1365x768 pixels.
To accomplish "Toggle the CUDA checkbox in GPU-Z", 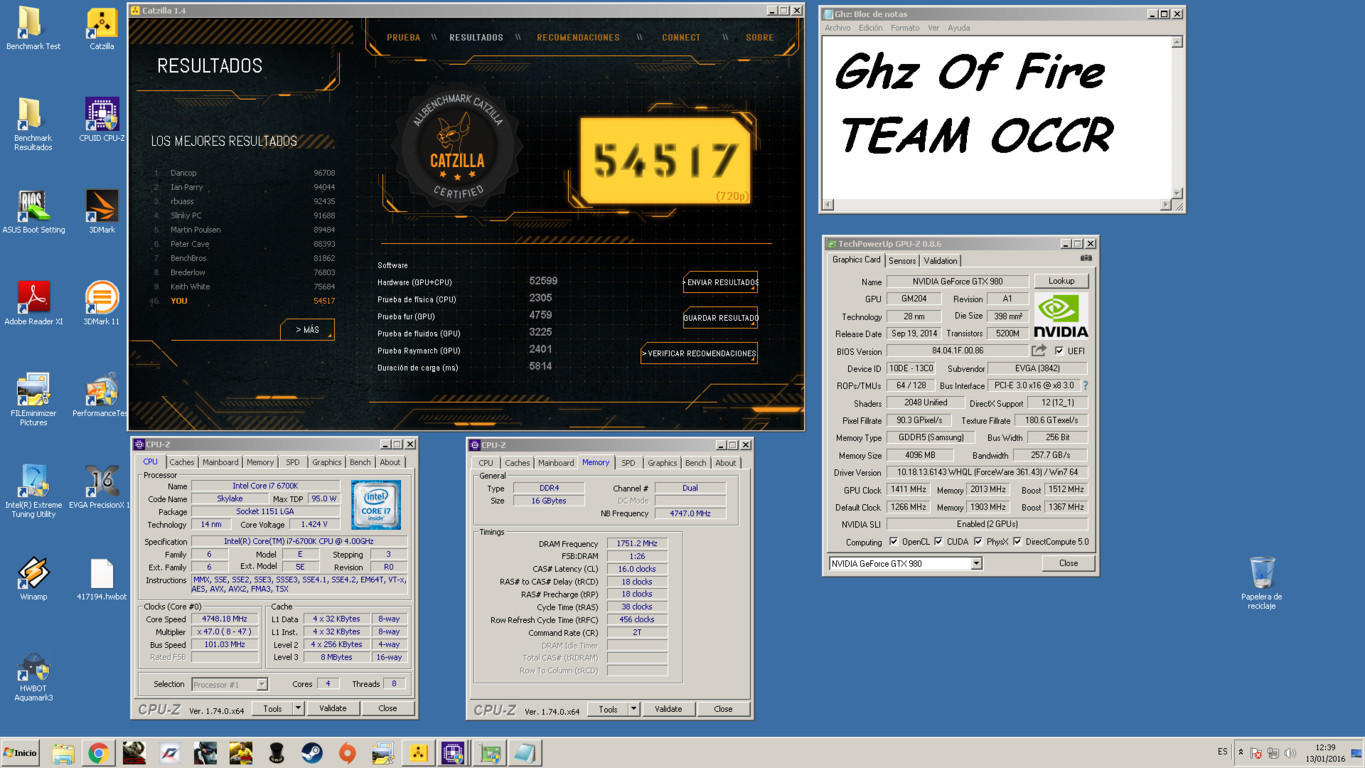I will (938, 542).
